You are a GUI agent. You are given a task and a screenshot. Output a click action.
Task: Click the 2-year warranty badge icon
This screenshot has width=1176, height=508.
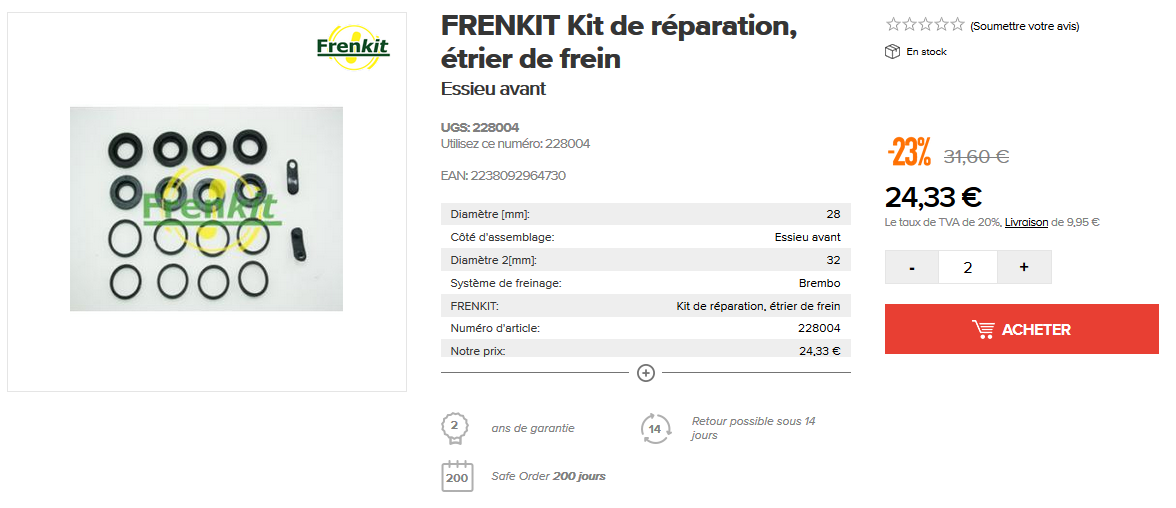point(455,428)
